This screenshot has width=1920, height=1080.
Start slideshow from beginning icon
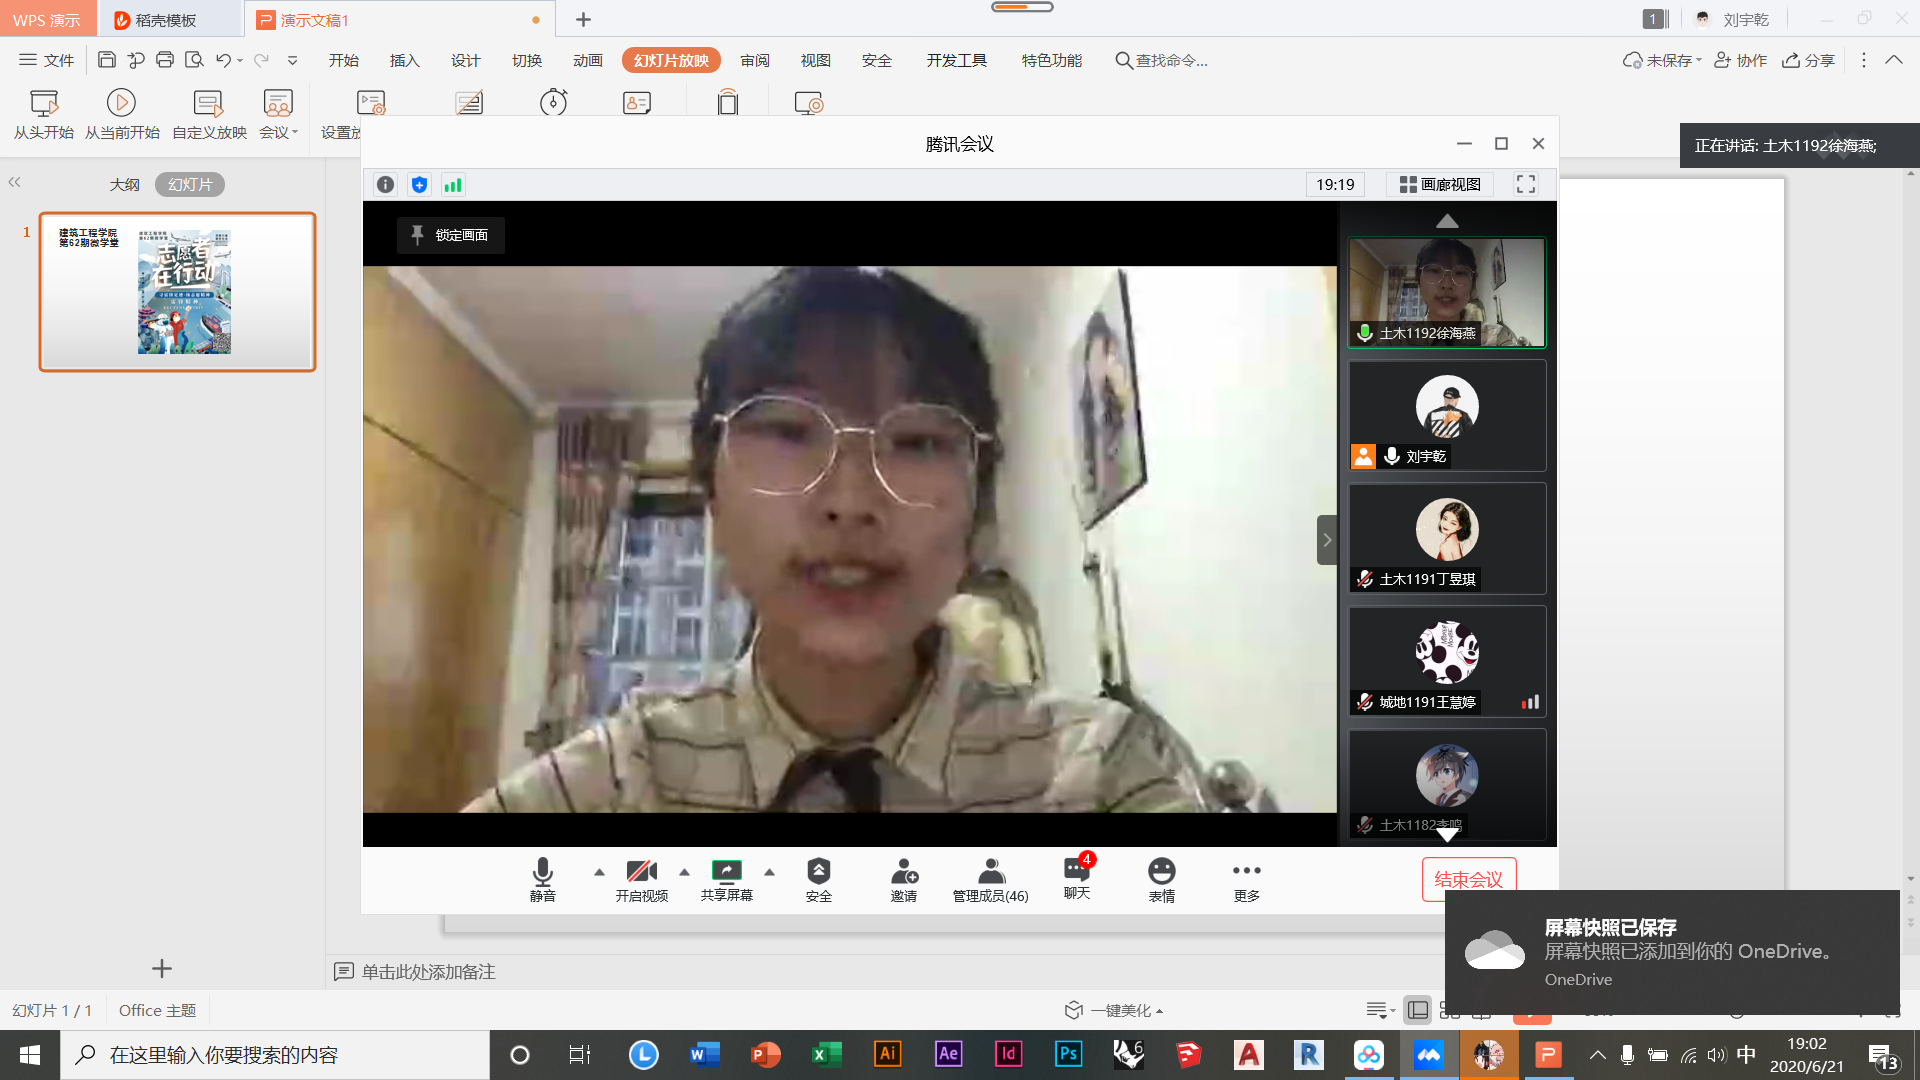pyautogui.click(x=43, y=103)
